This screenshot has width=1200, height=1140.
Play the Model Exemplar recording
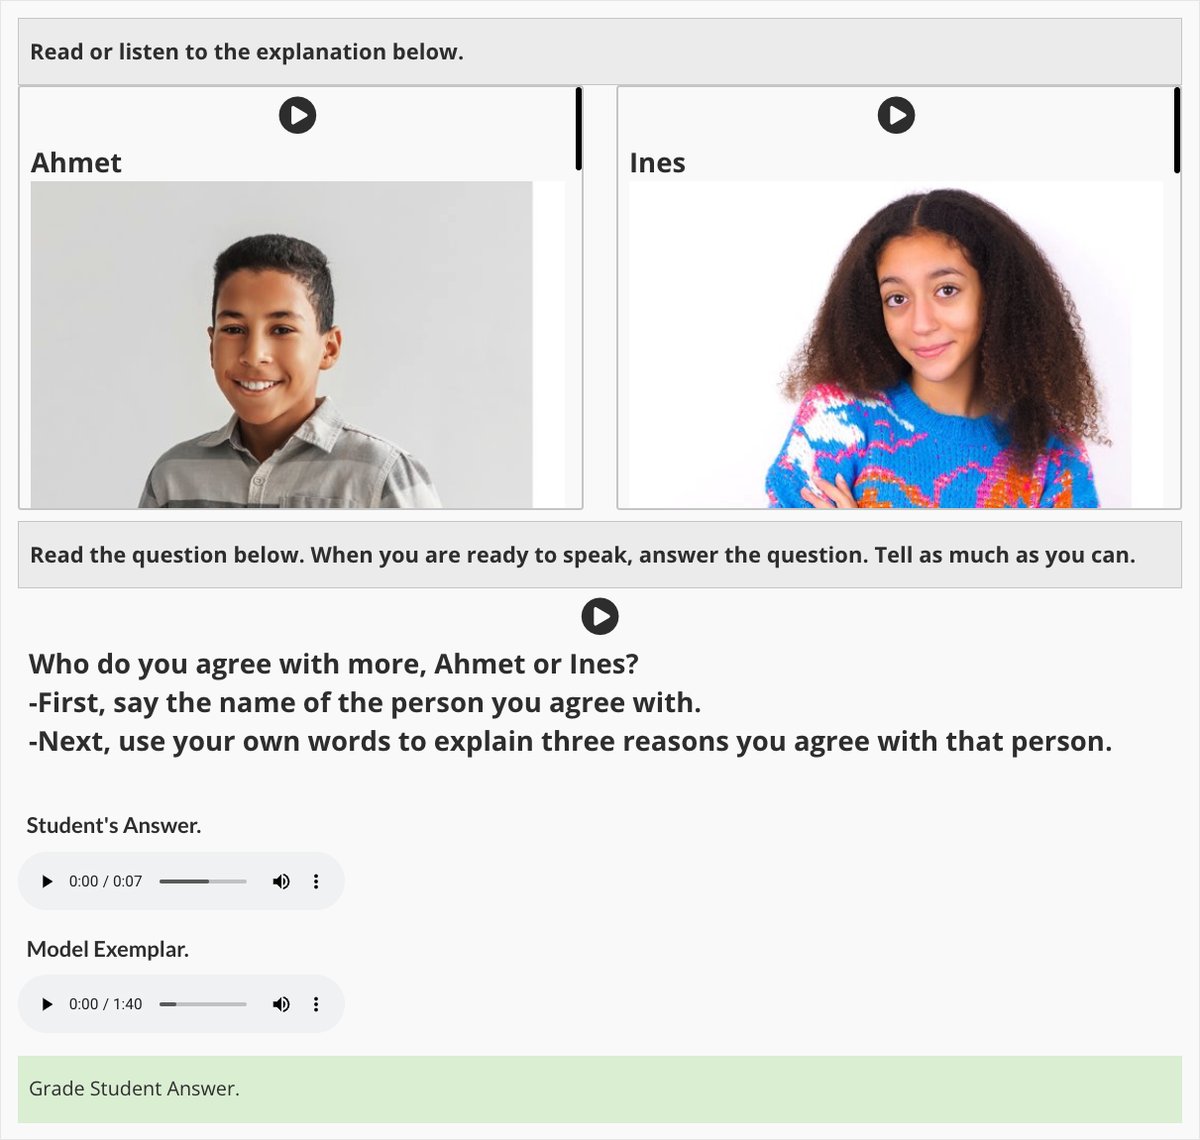pyautogui.click(x=47, y=1004)
